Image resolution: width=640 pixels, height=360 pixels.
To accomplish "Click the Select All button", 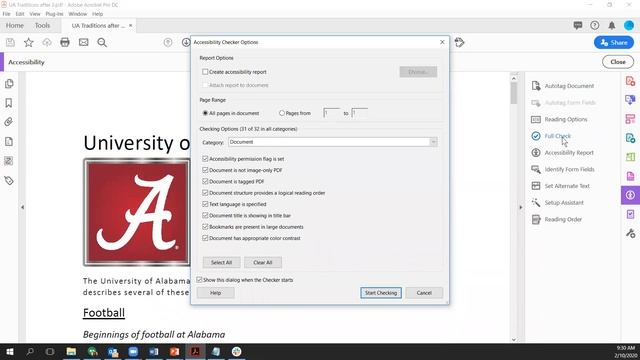I will click(x=221, y=262).
